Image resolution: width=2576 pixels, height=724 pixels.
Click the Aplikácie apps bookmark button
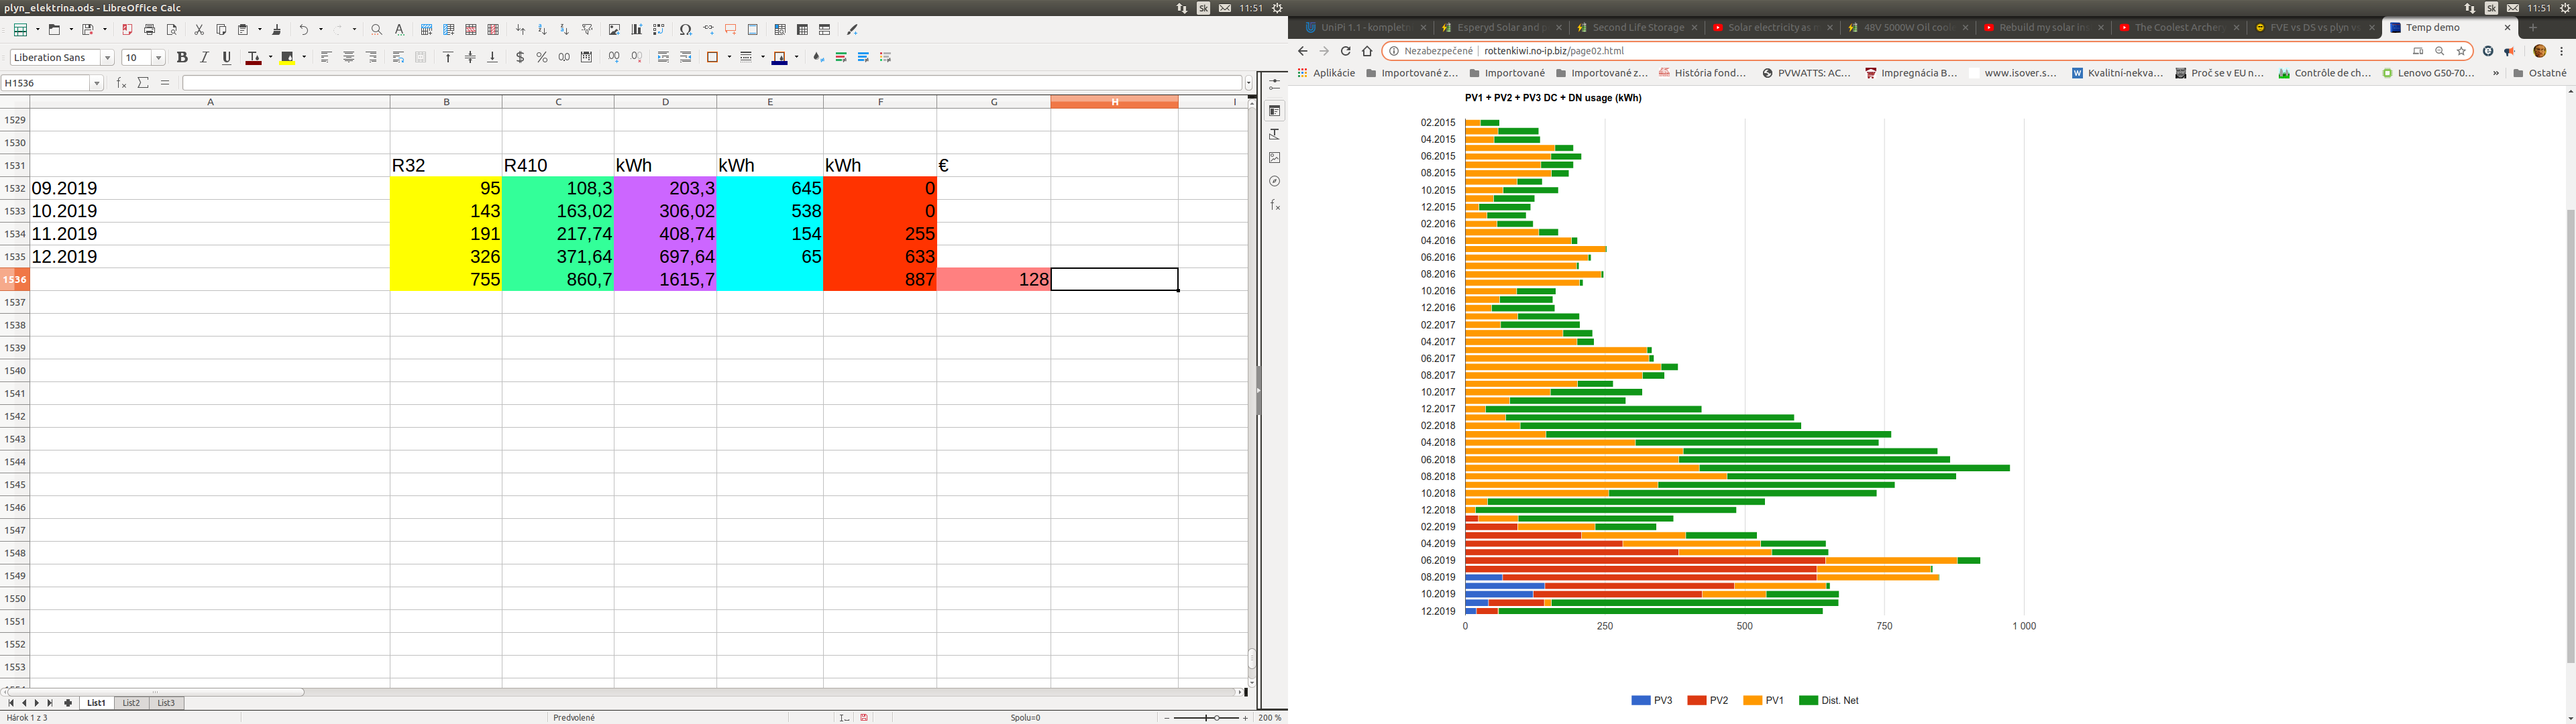coord(1326,73)
